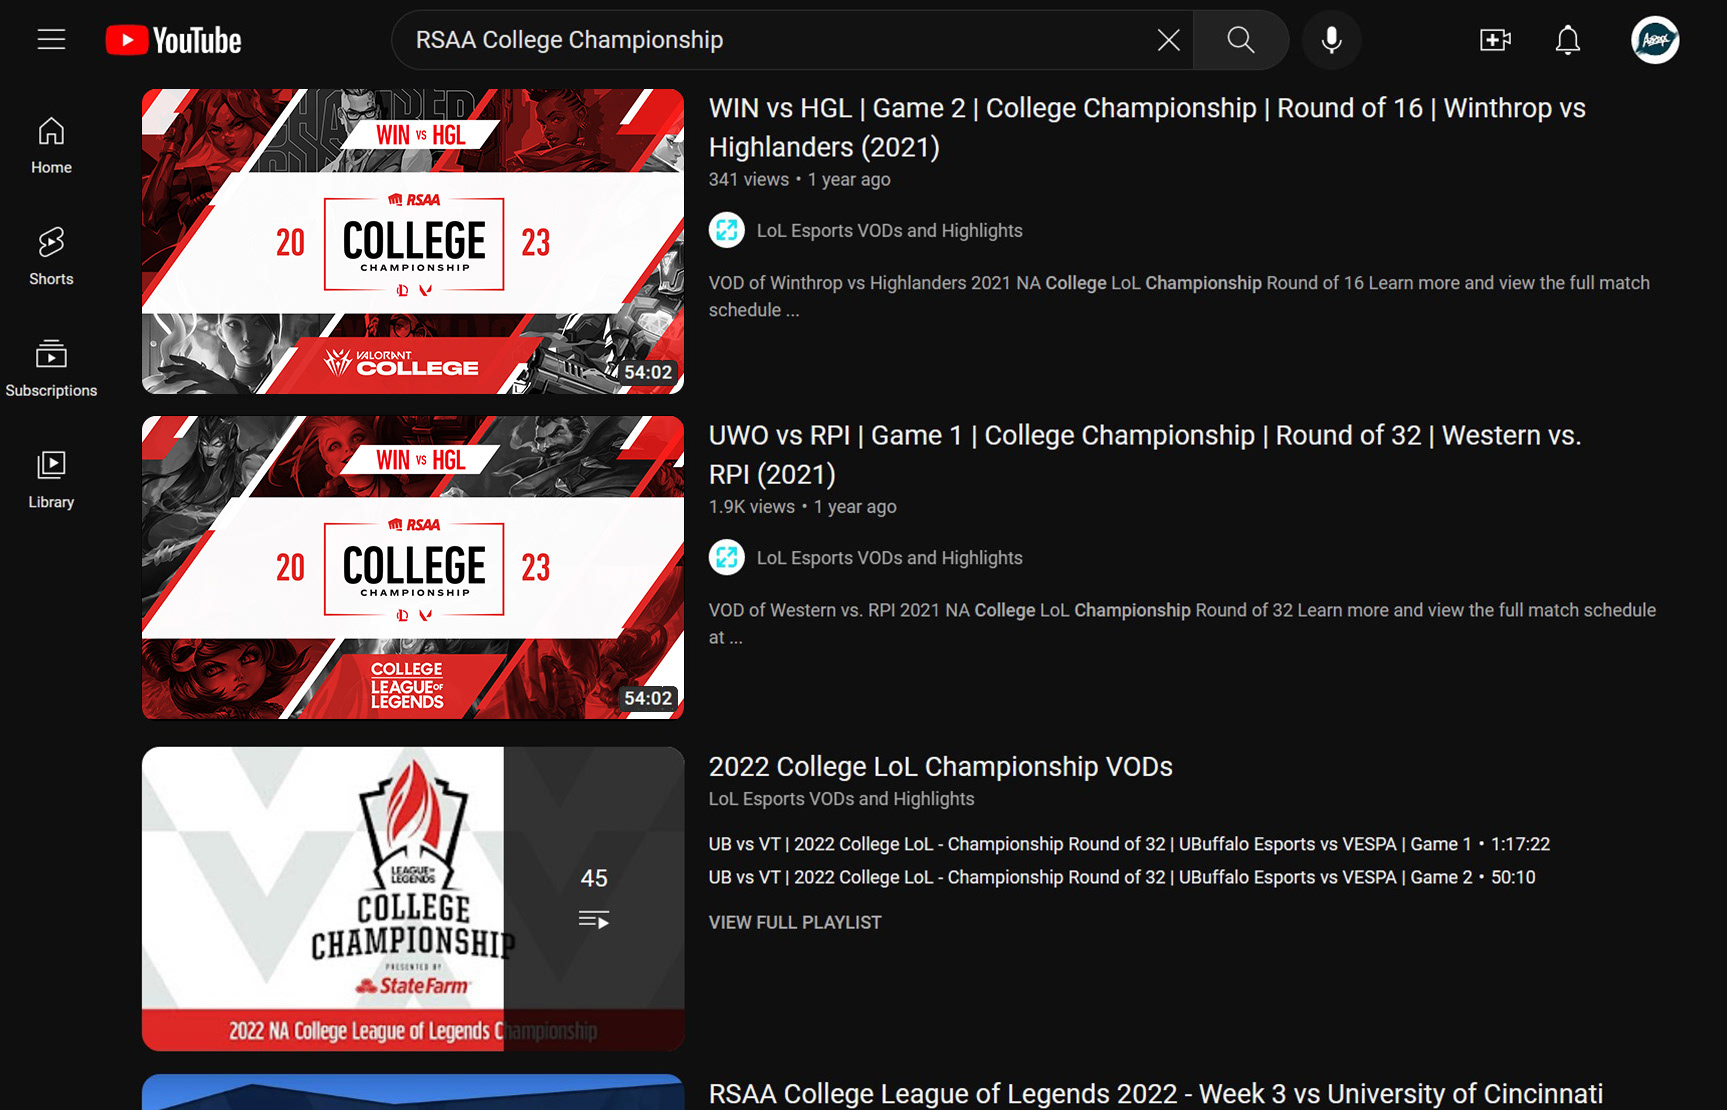This screenshot has height=1110, width=1727.
Task: Select Shorts in the sidebar
Action: tap(51, 257)
